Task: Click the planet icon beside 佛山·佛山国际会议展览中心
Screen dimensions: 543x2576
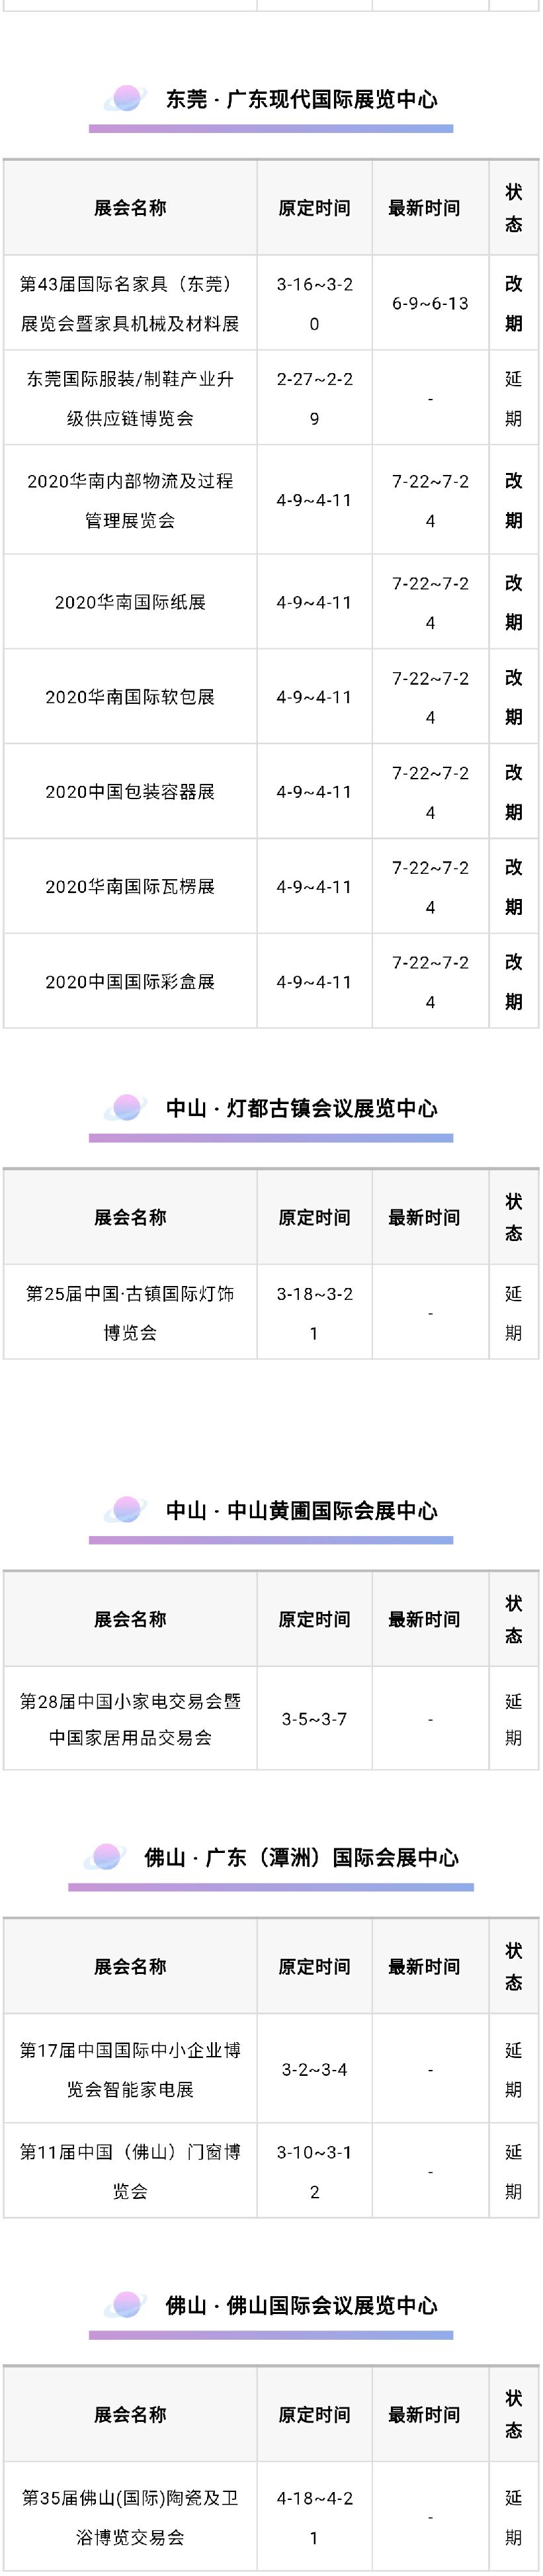Action: (x=127, y=2305)
